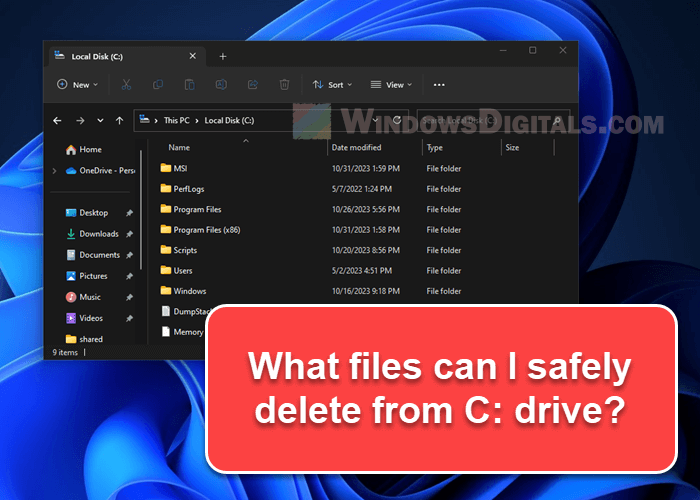Close the Local Disk (C:) tab
The image size is (700, 500).
click(x=192, y=56)
